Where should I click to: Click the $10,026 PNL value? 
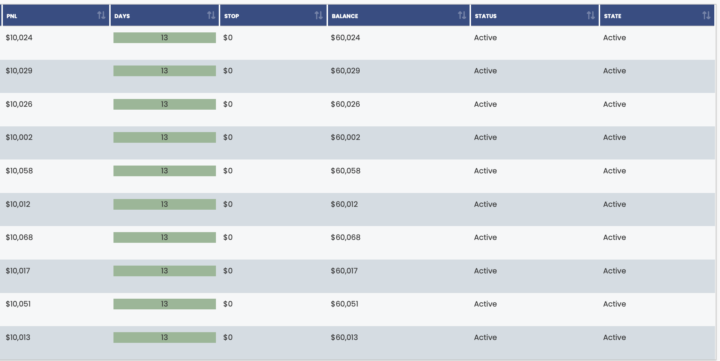pyautogui.click(x=19, y=104)
